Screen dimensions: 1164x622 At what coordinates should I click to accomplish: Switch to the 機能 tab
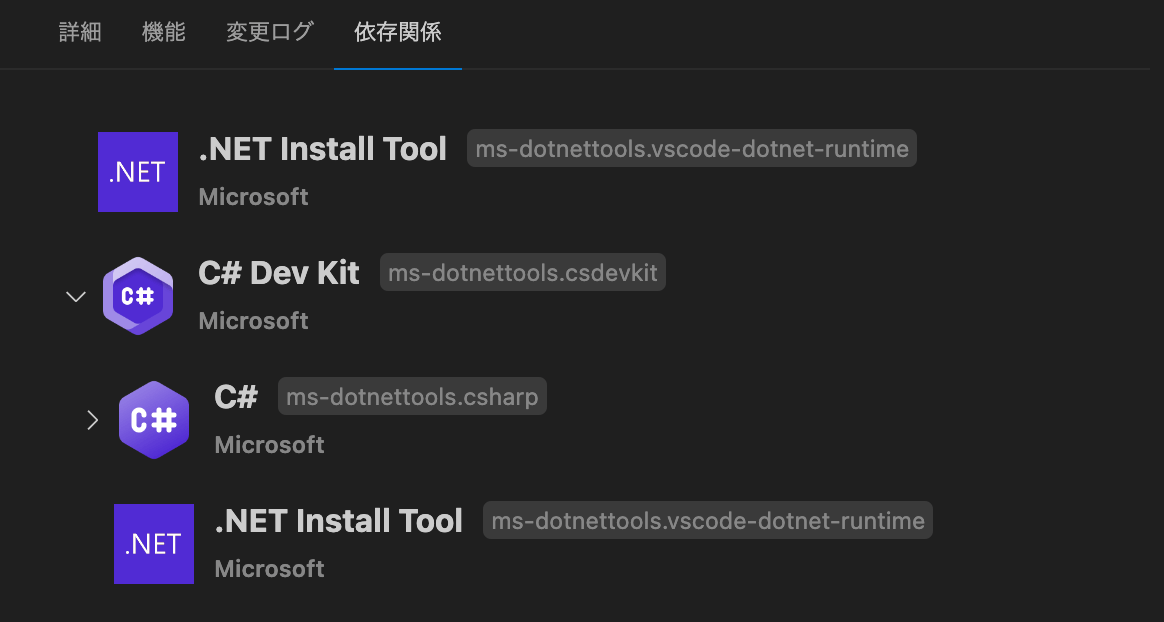(x=163, y=32)
